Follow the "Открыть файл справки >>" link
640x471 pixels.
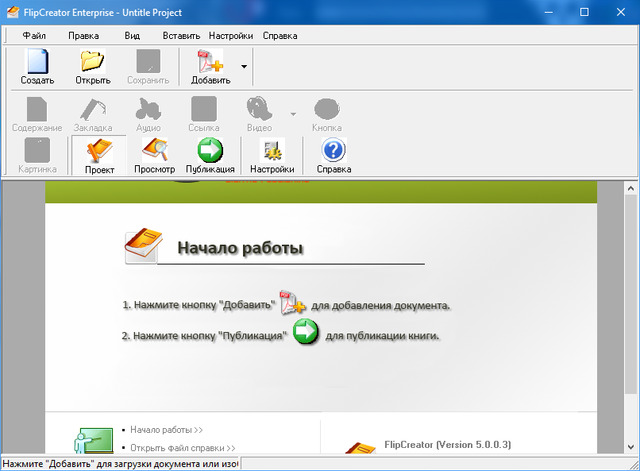pyautogui.click(x=182, y=448)
